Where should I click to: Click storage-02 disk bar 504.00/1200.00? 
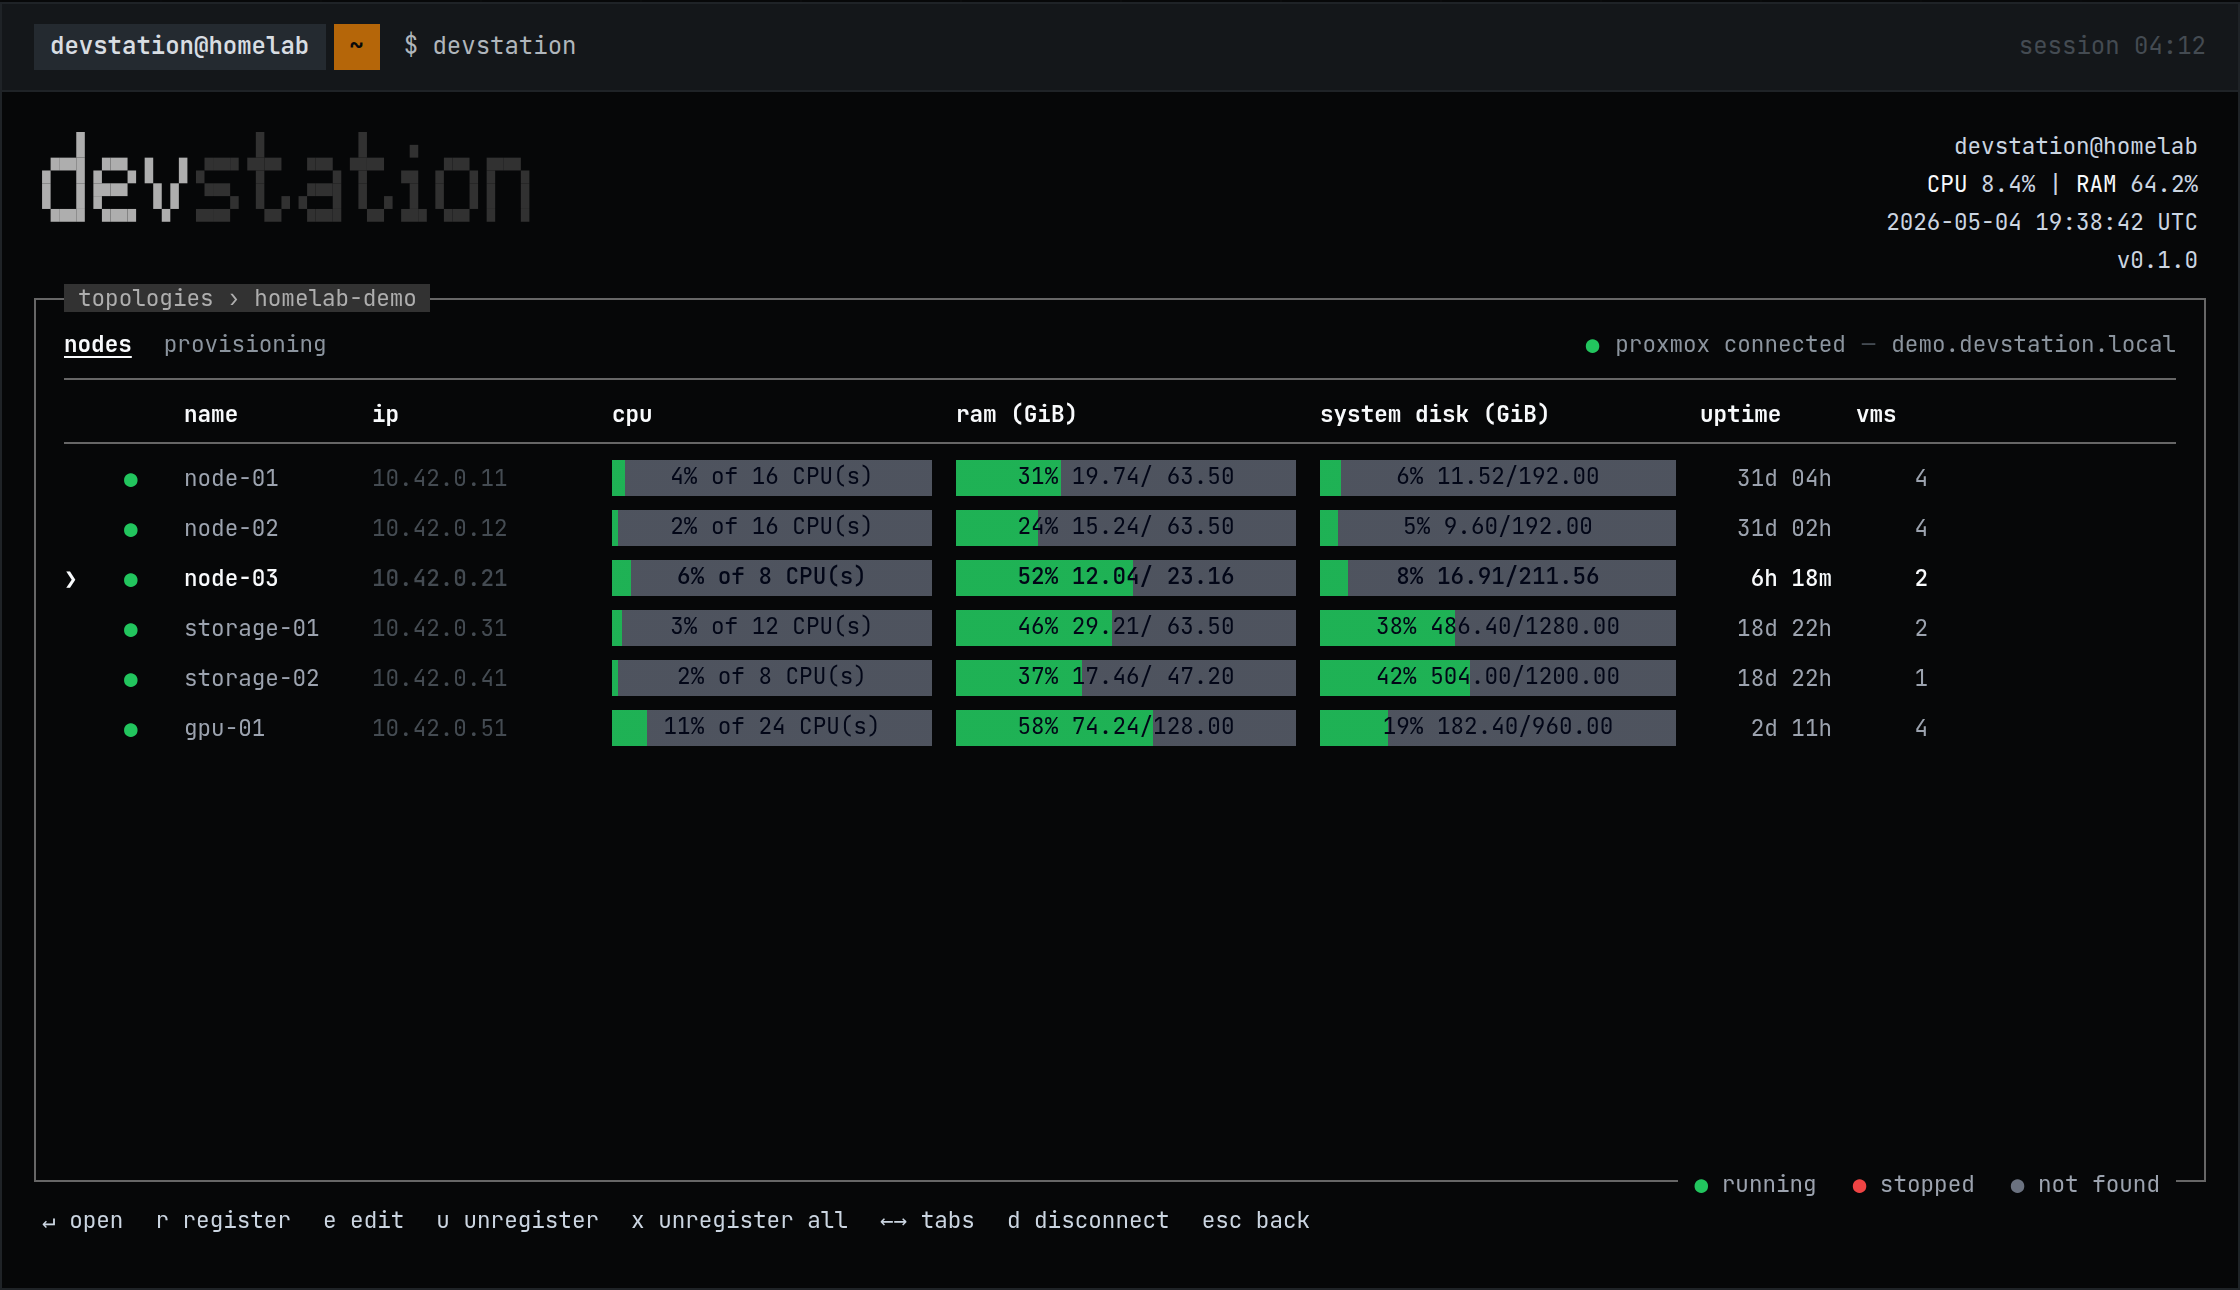[x=1498, y=678]
